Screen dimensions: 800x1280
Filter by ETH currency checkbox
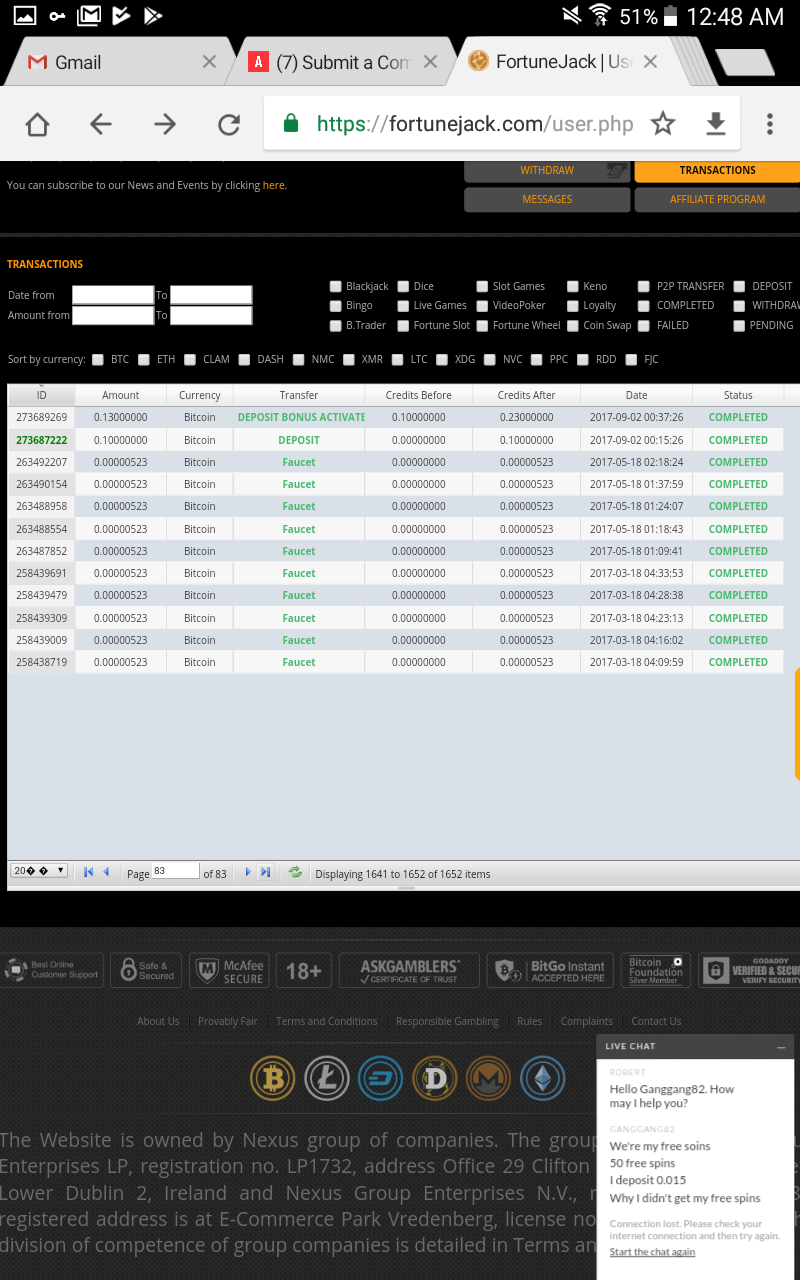pyautogui.click(x=144, y=359)
